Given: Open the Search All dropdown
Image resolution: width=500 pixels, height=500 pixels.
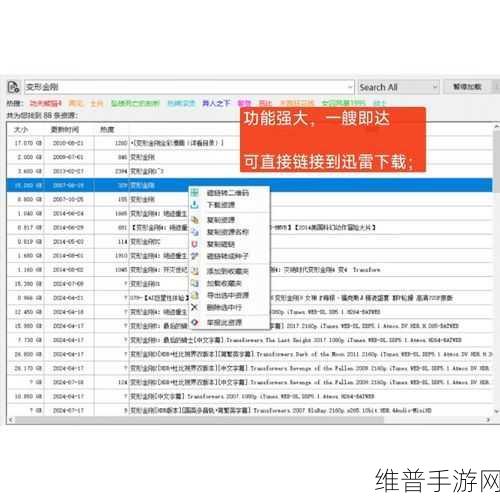Looking at the screenshot, I should (x=398, y=87).
